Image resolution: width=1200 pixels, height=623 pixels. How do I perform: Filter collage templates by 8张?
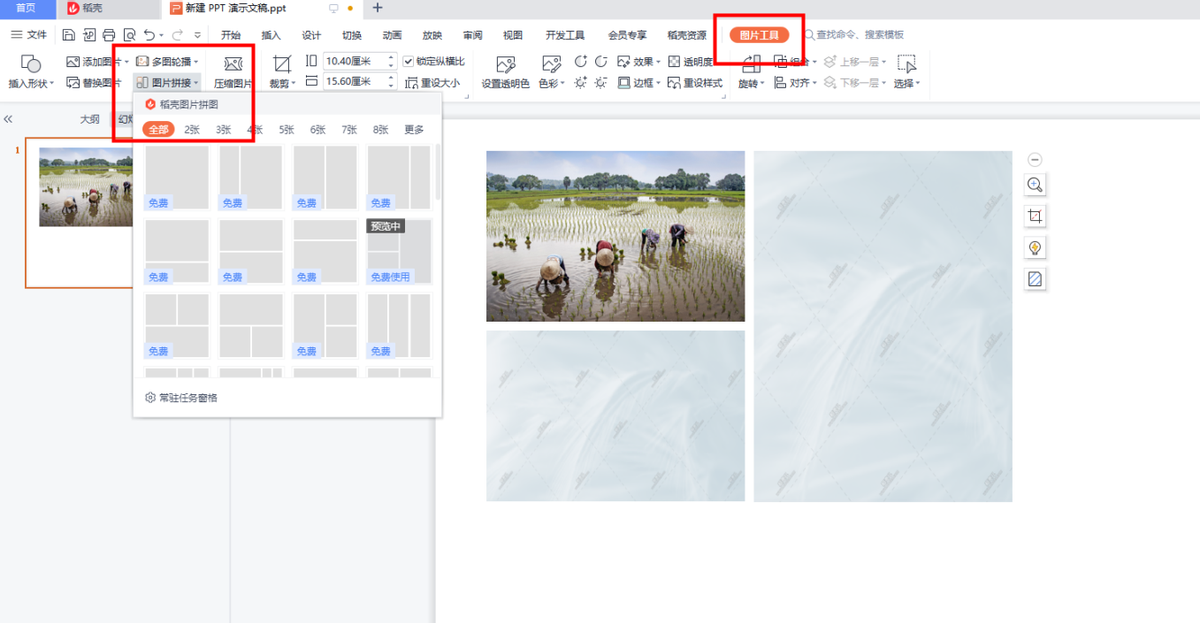381,129
